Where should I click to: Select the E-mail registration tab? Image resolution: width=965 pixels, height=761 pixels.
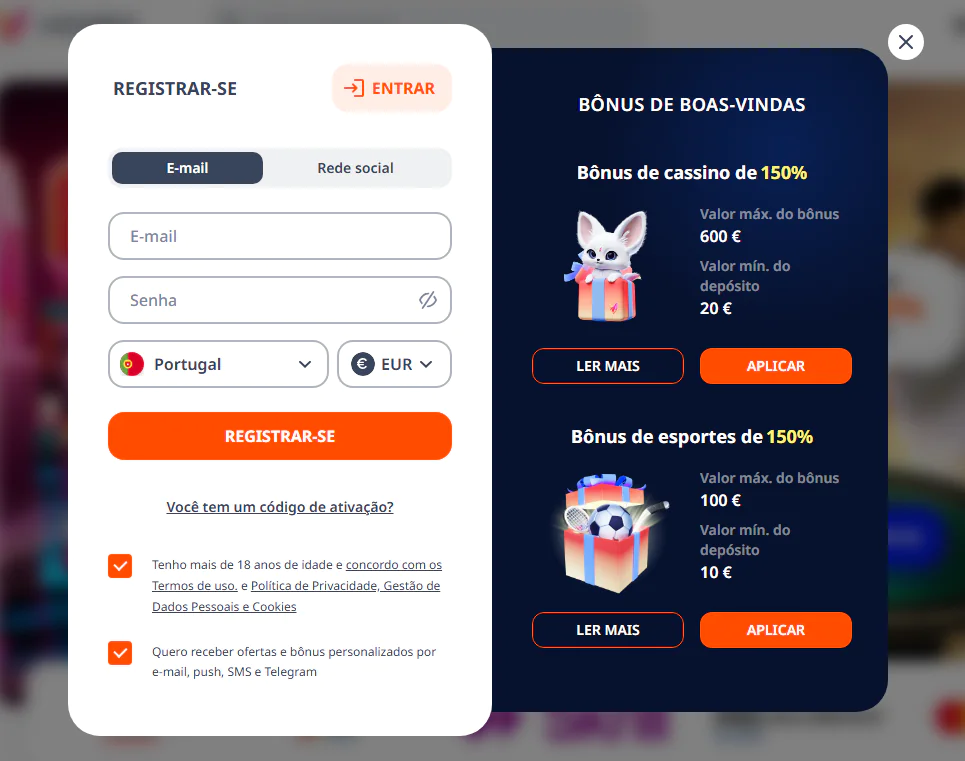pyautogui.click(x=187, y=167)
